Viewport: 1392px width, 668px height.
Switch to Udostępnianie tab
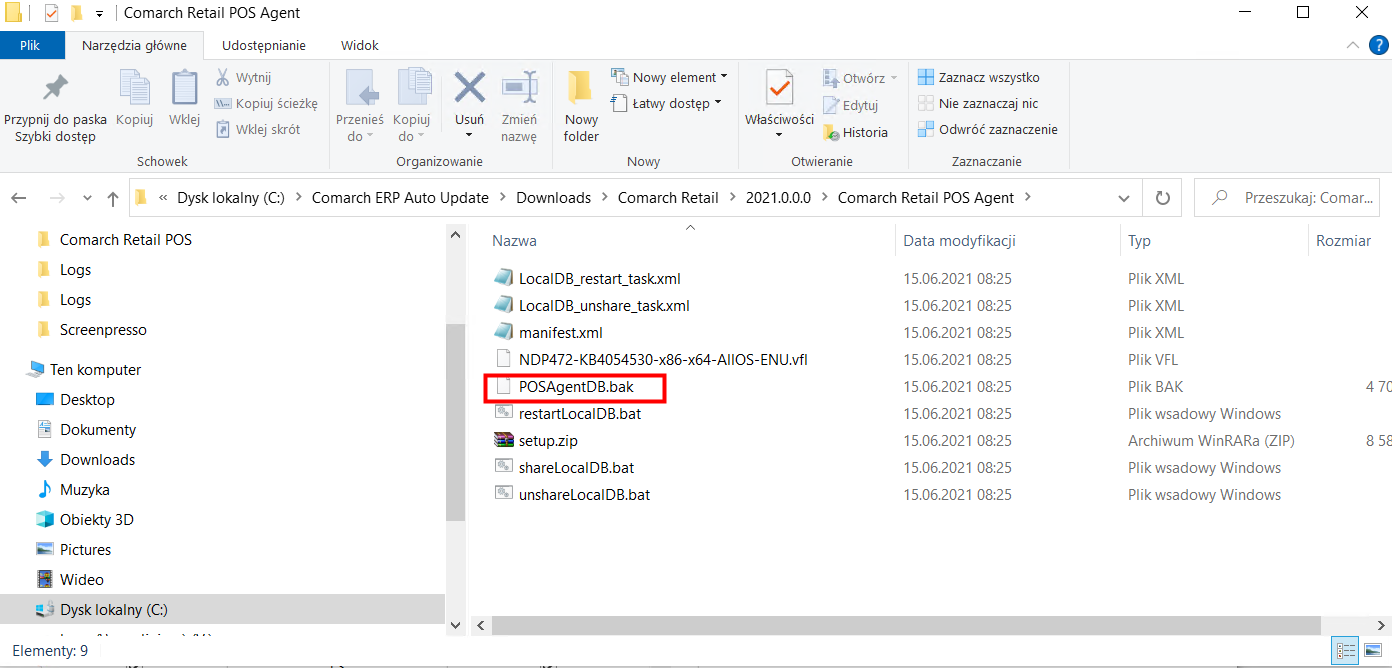pos(264,45)
